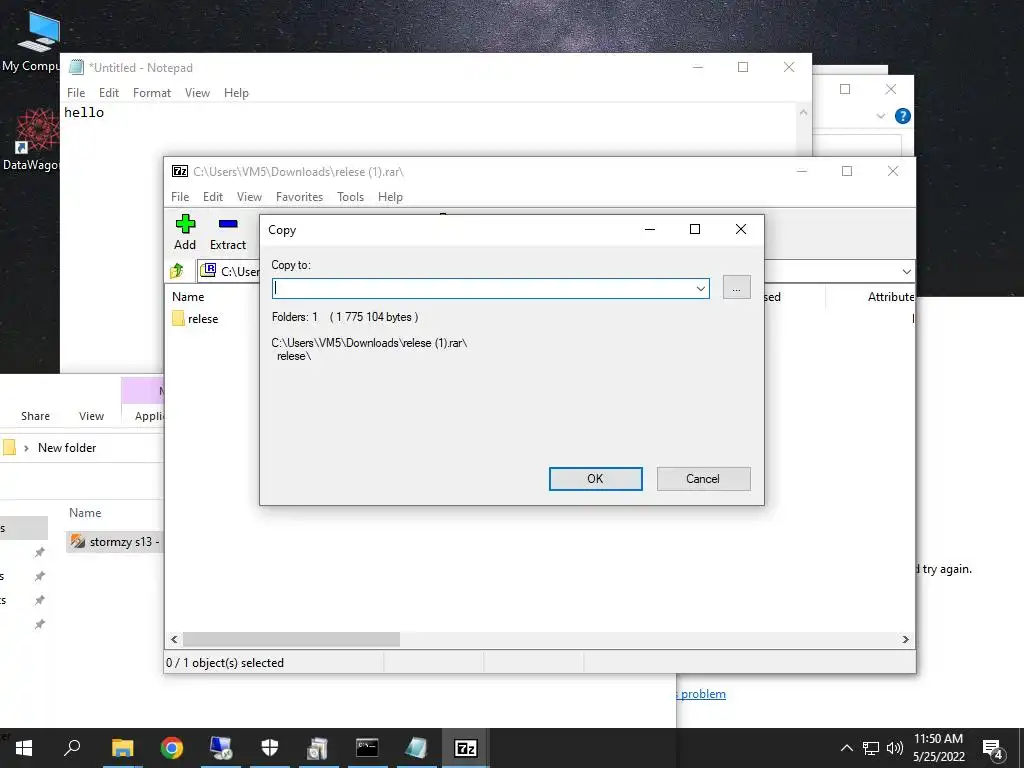
Task: Open 7-Zip Tools menu
Action: [x=350, y=197]
